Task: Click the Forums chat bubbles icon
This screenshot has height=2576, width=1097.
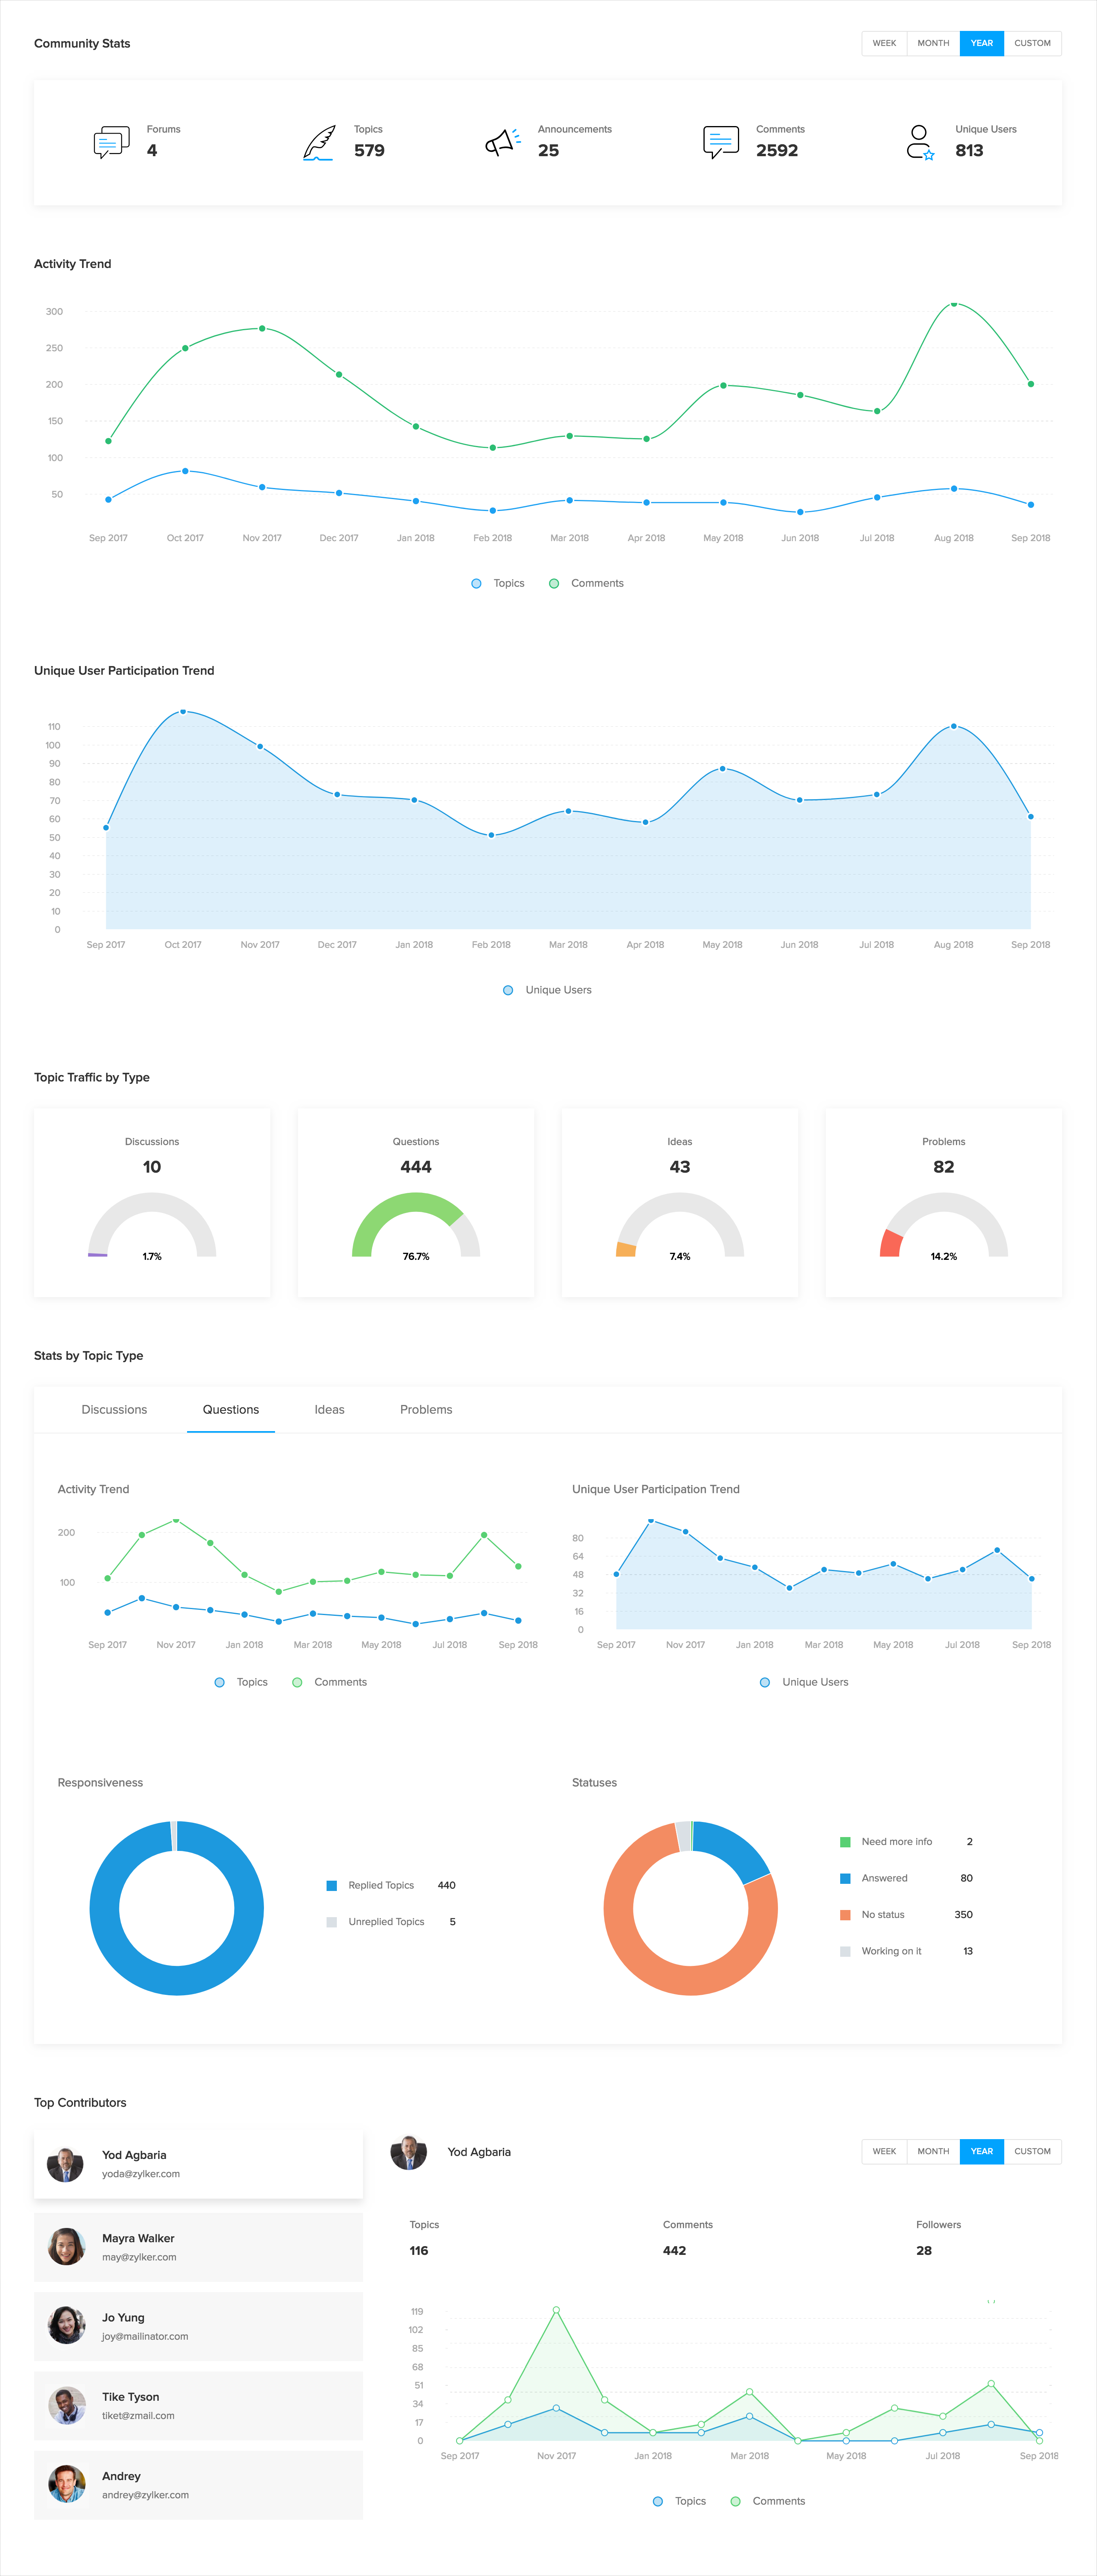Action: (111, 142)
